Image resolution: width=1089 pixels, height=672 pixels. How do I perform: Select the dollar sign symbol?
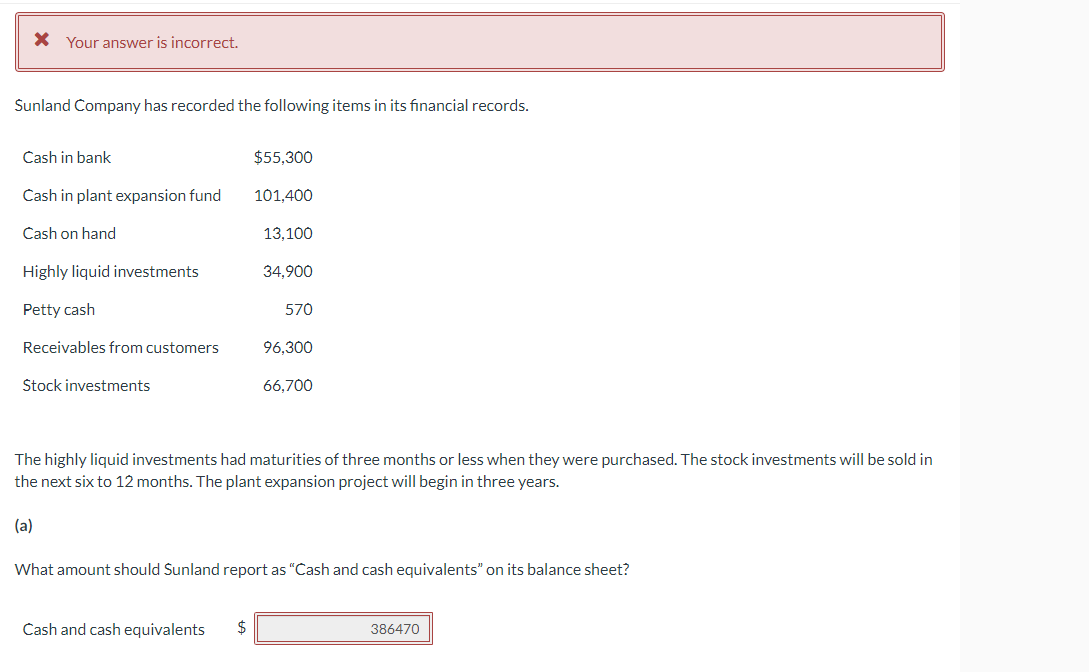coord(240,628)
